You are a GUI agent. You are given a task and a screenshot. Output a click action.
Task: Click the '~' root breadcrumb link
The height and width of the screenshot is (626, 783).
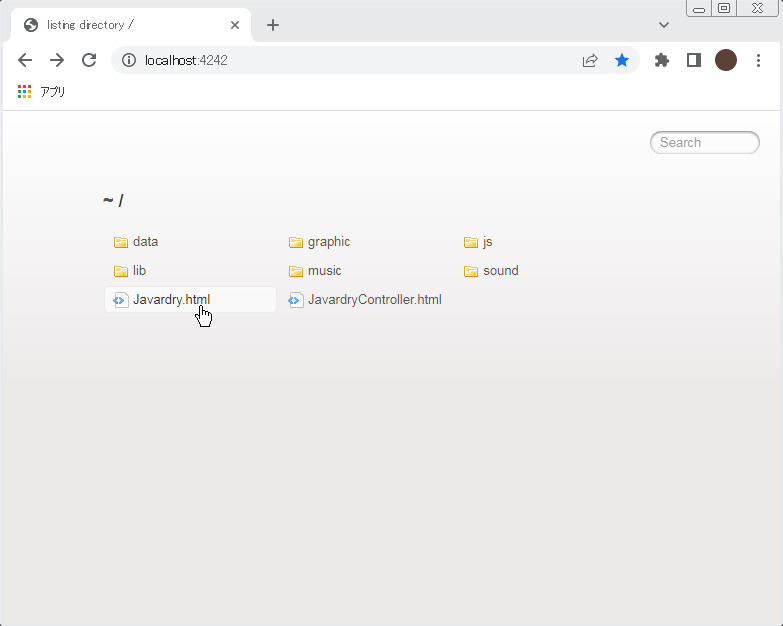tap(108, 200)
